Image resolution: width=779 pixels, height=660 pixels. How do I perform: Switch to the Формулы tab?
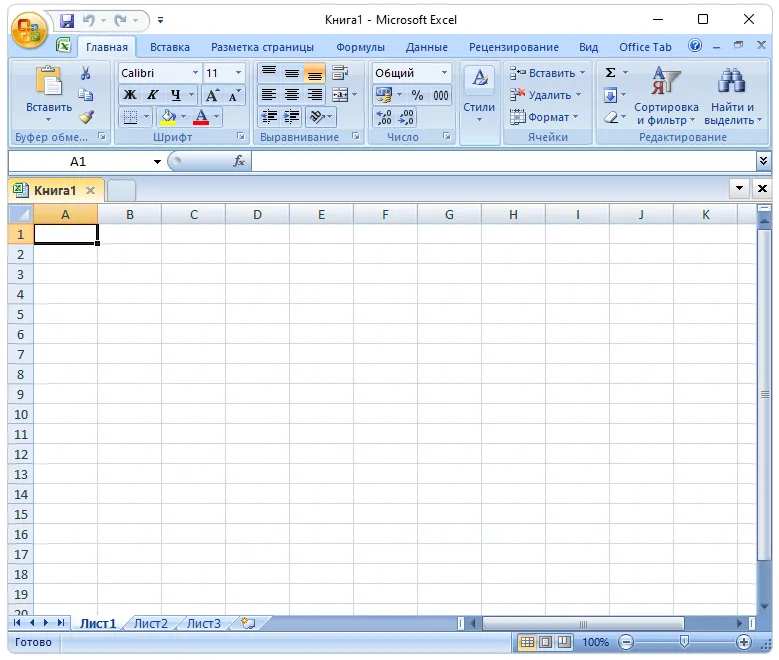[x=360, y=47]
